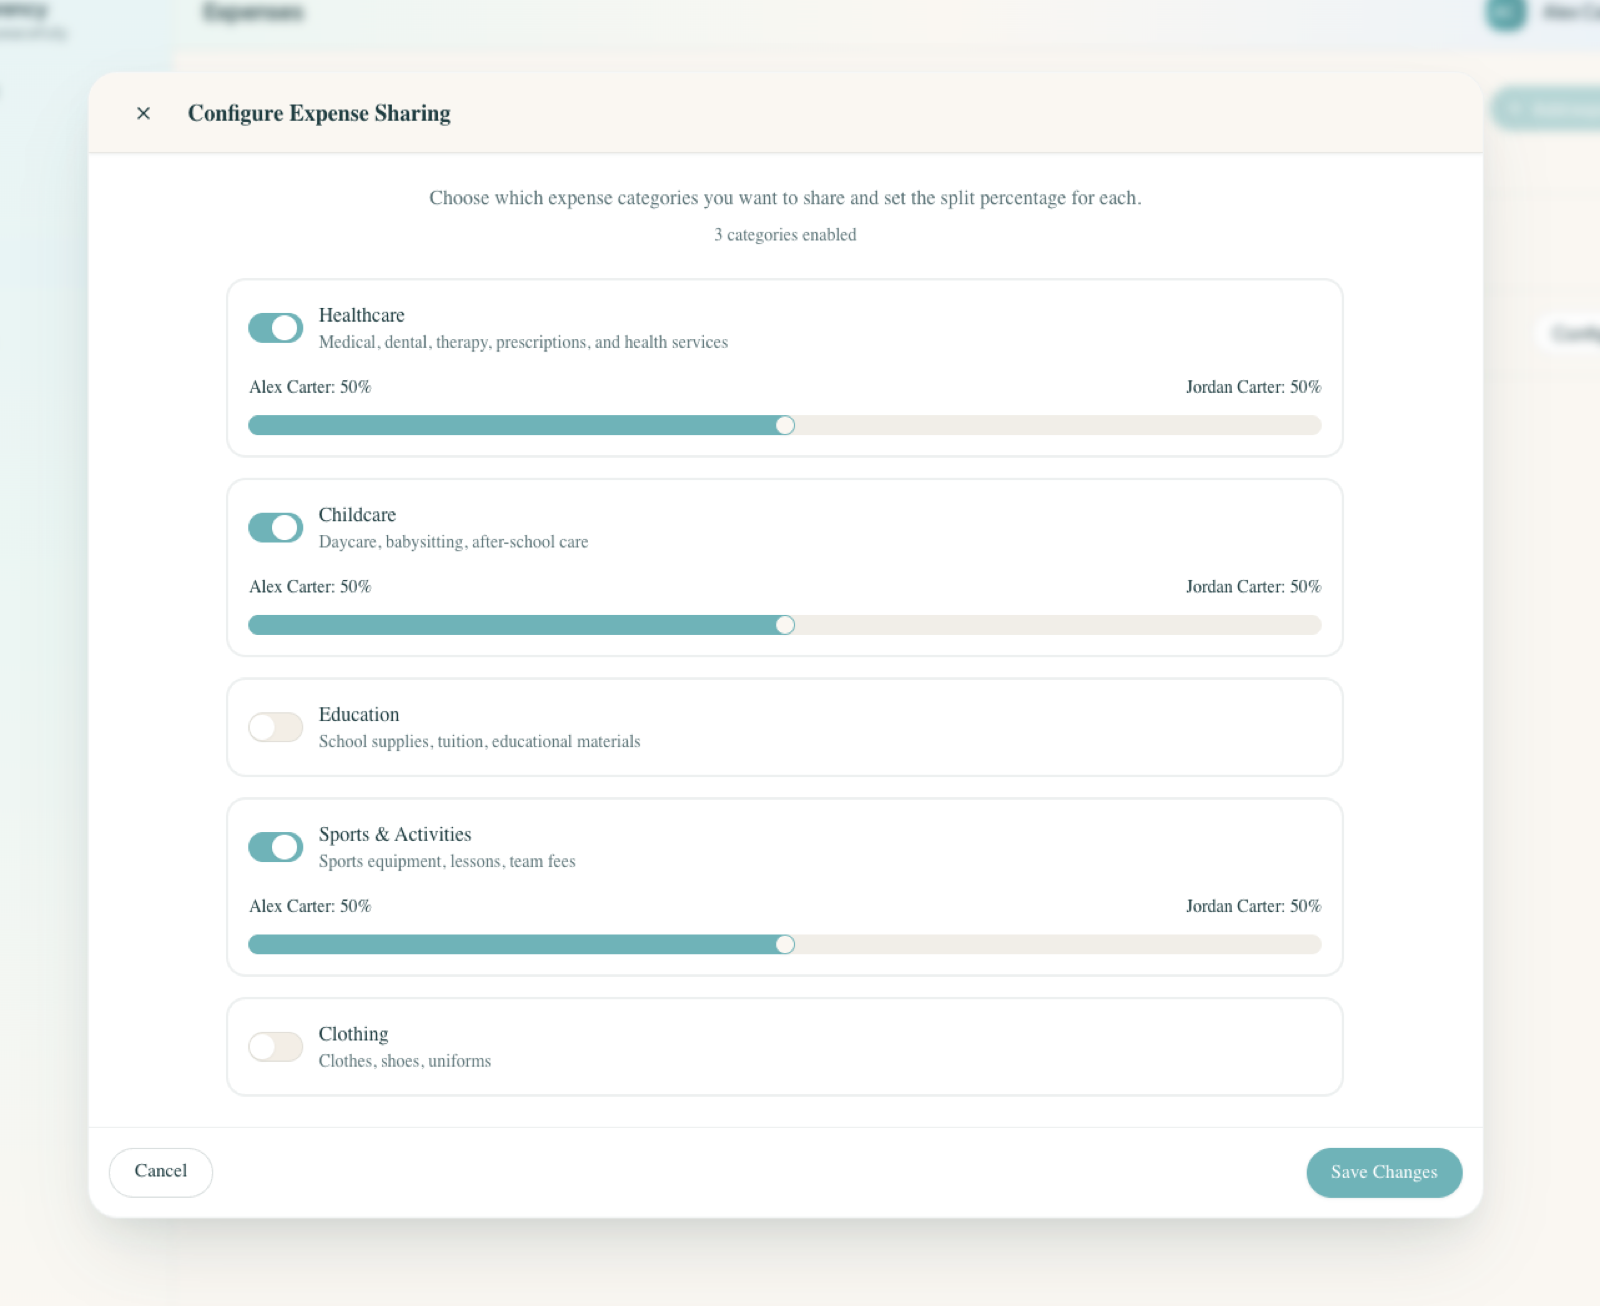1600x1306 pixels.
Task: Select the Education category card
Action: tap(785, 727)
